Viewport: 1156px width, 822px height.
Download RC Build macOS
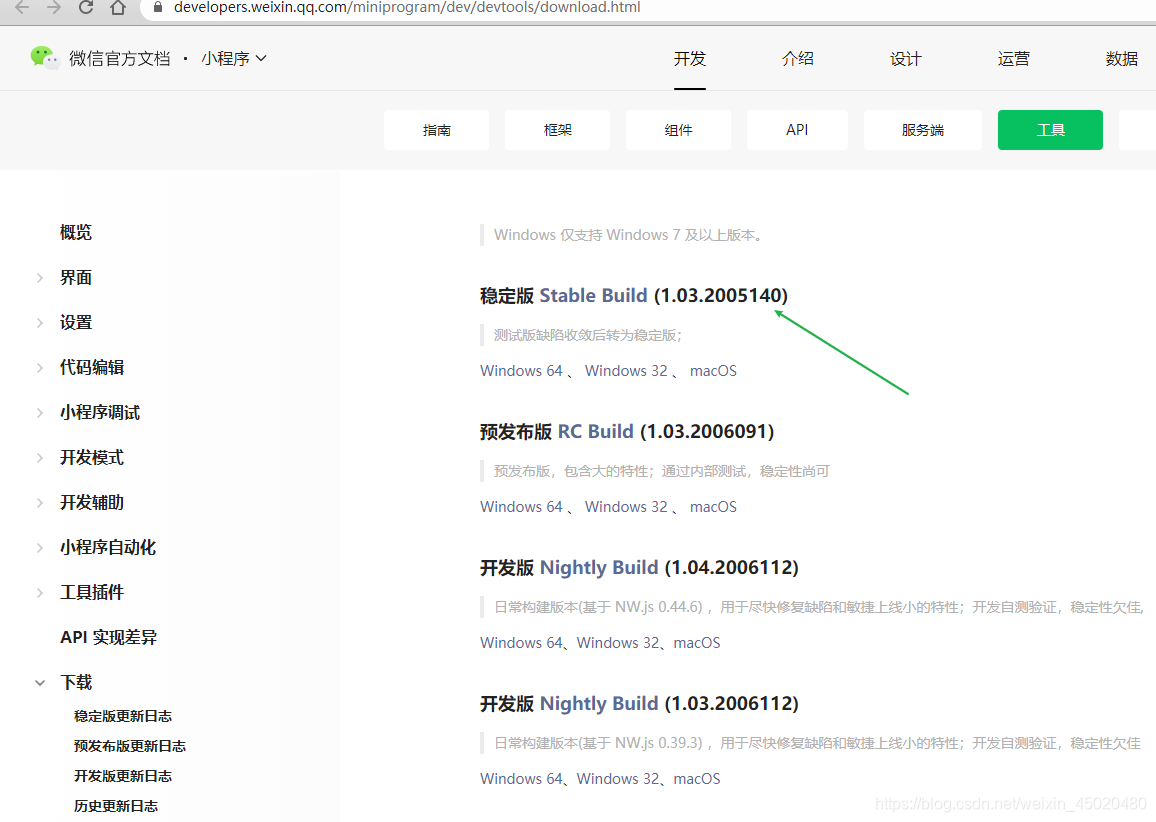click(713, 507)
